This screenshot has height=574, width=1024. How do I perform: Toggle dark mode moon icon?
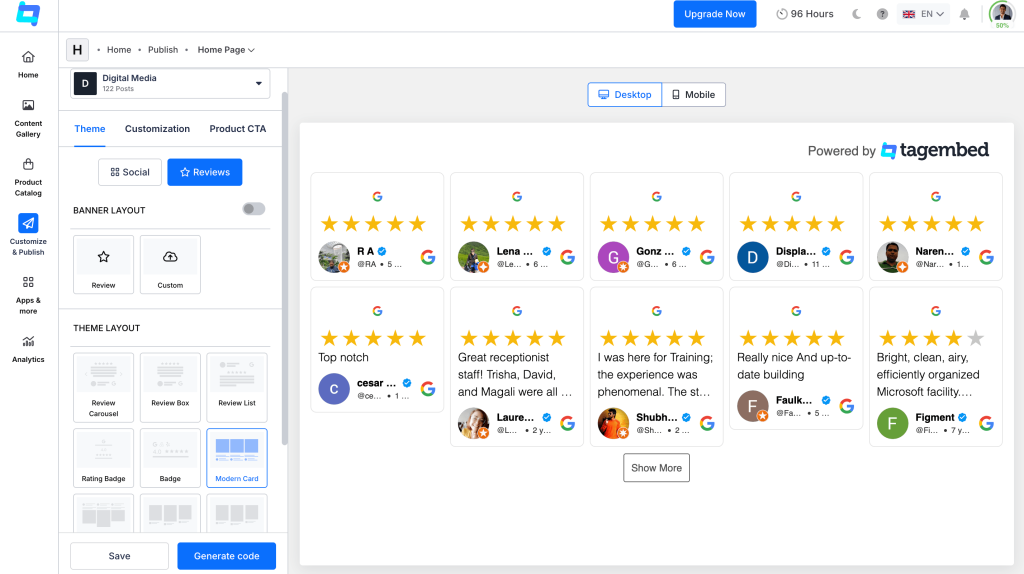click(x=856, y=14)
